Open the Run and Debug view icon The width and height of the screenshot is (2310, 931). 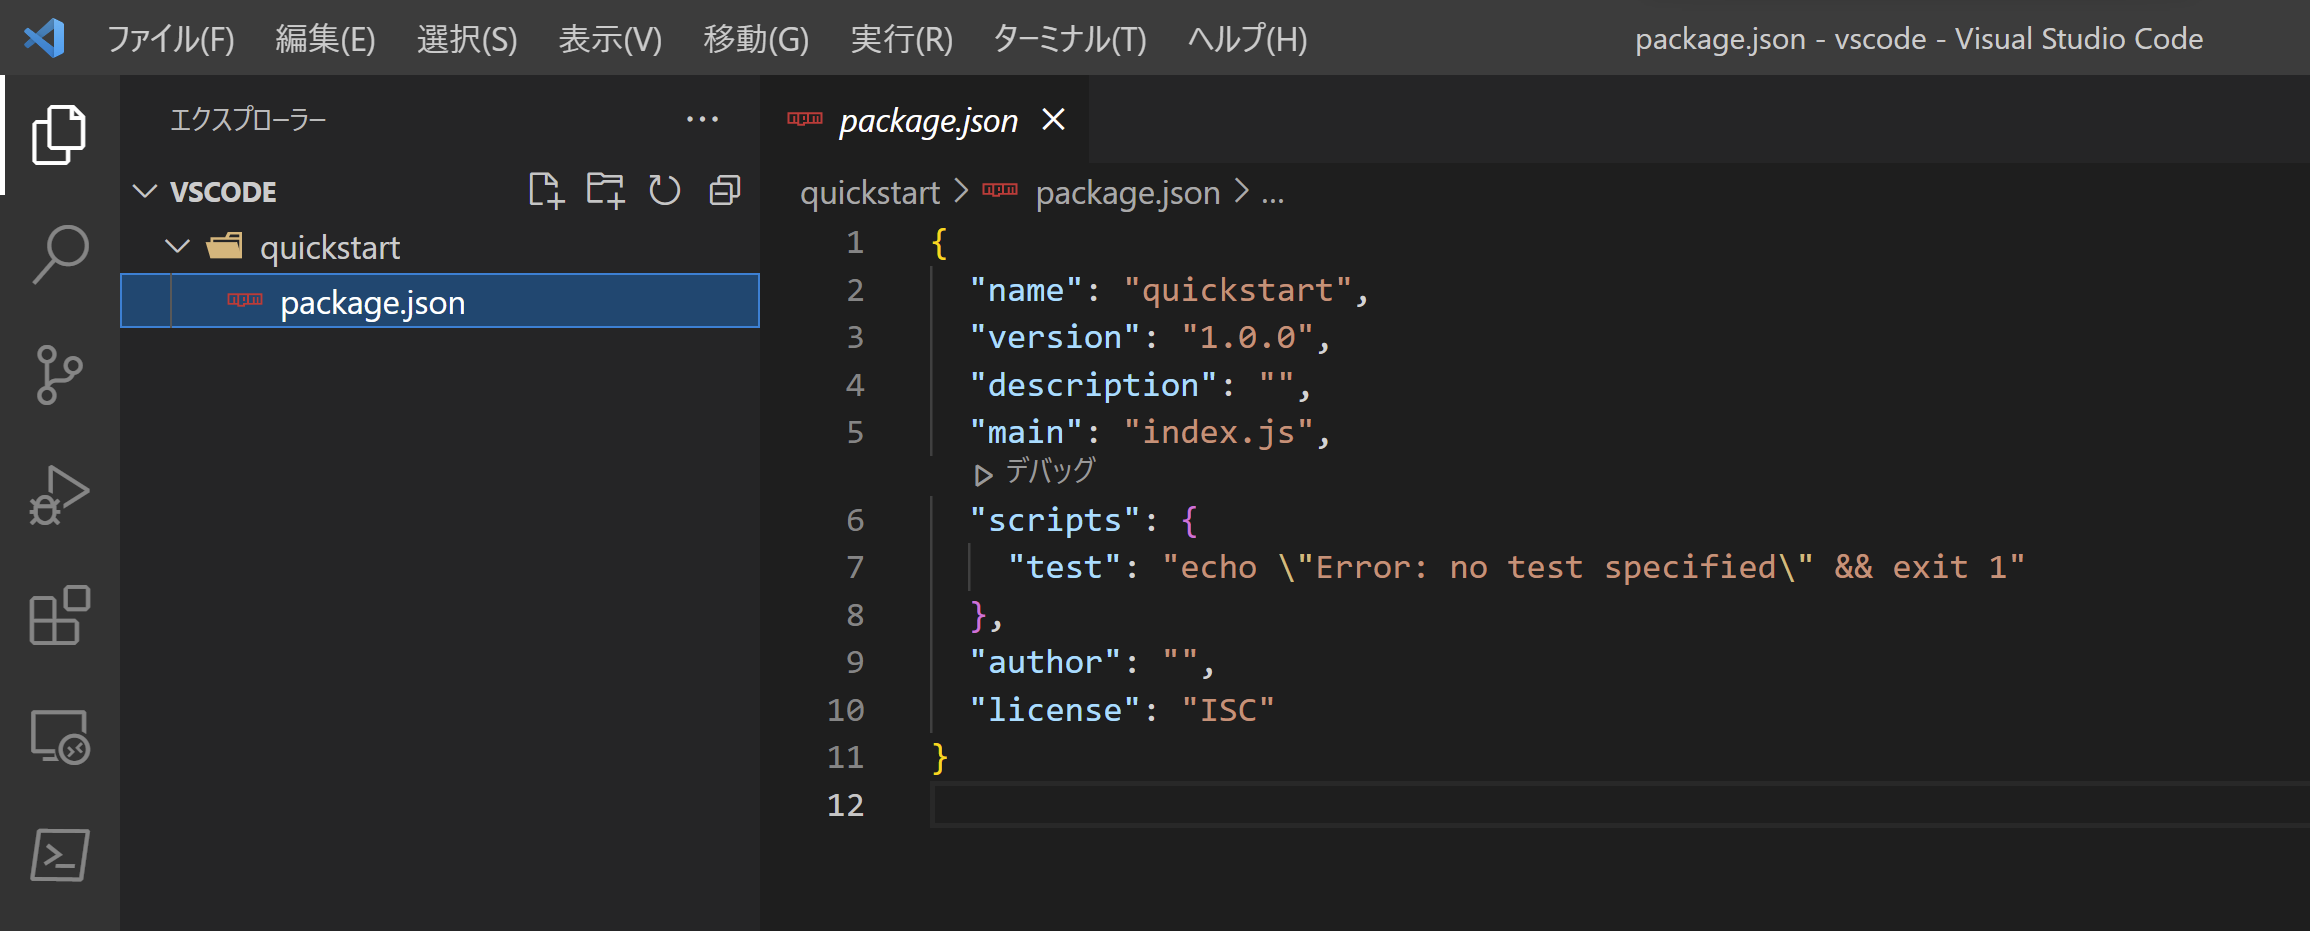click(59, 495)
